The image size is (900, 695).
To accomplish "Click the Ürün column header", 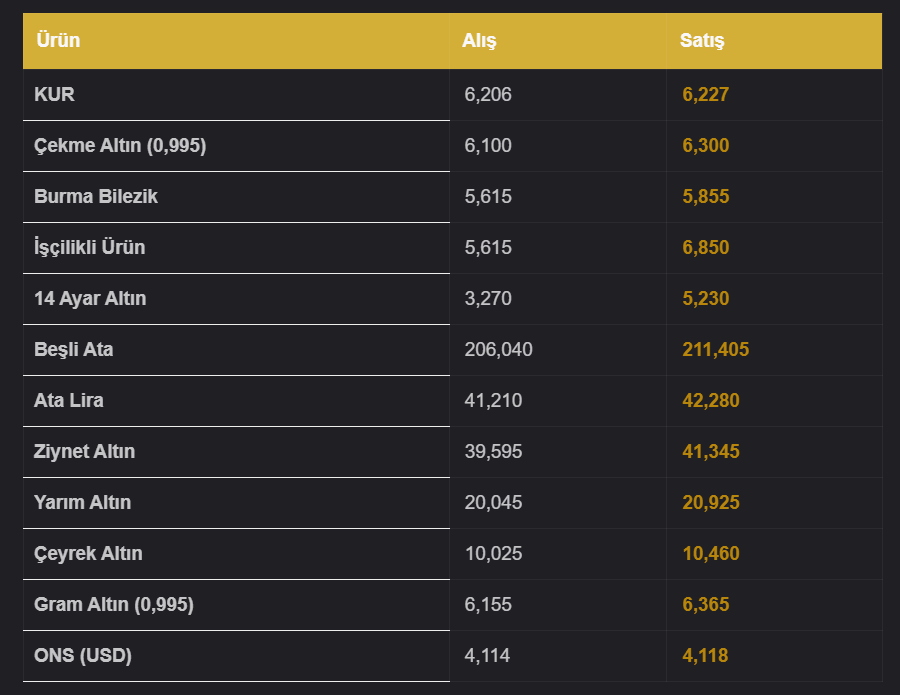I will (x=58, y=40).
